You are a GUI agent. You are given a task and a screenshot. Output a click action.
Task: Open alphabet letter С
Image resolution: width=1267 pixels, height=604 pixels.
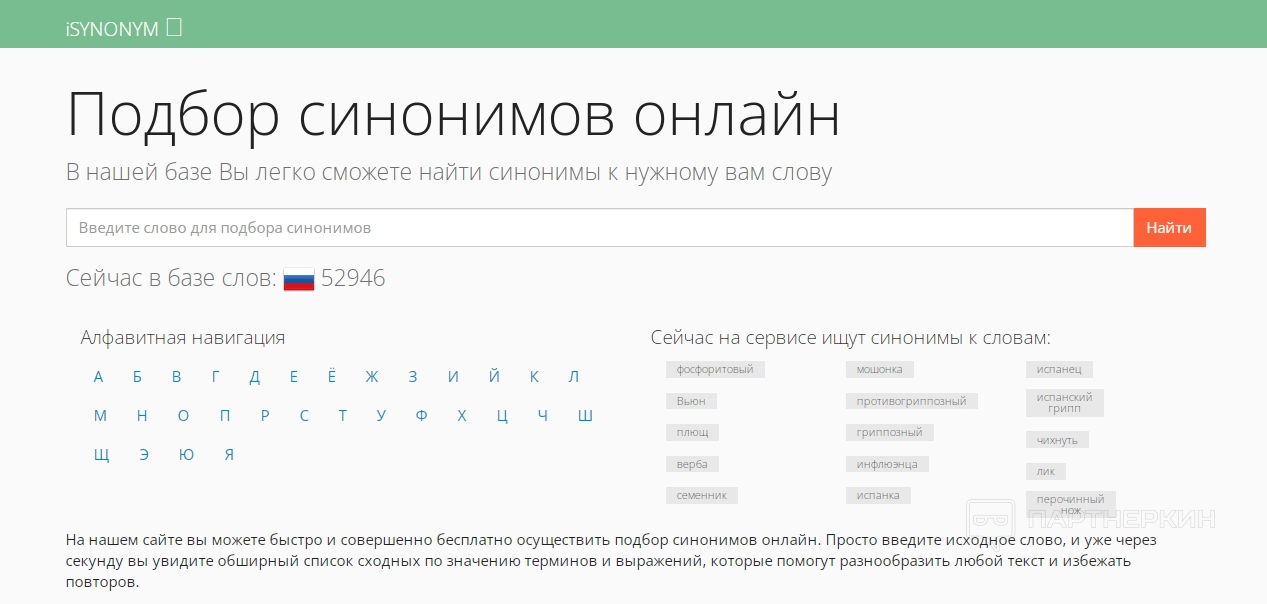[304, 416]
